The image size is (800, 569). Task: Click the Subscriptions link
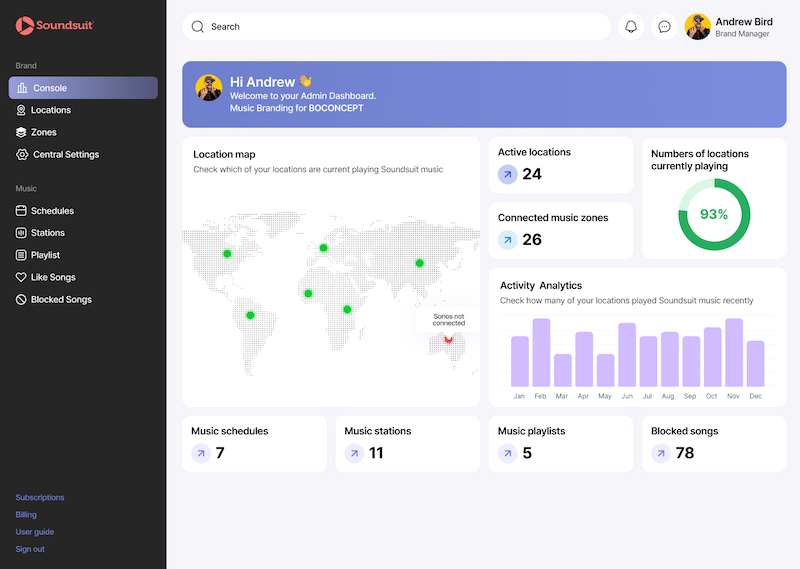click(40, 497)
